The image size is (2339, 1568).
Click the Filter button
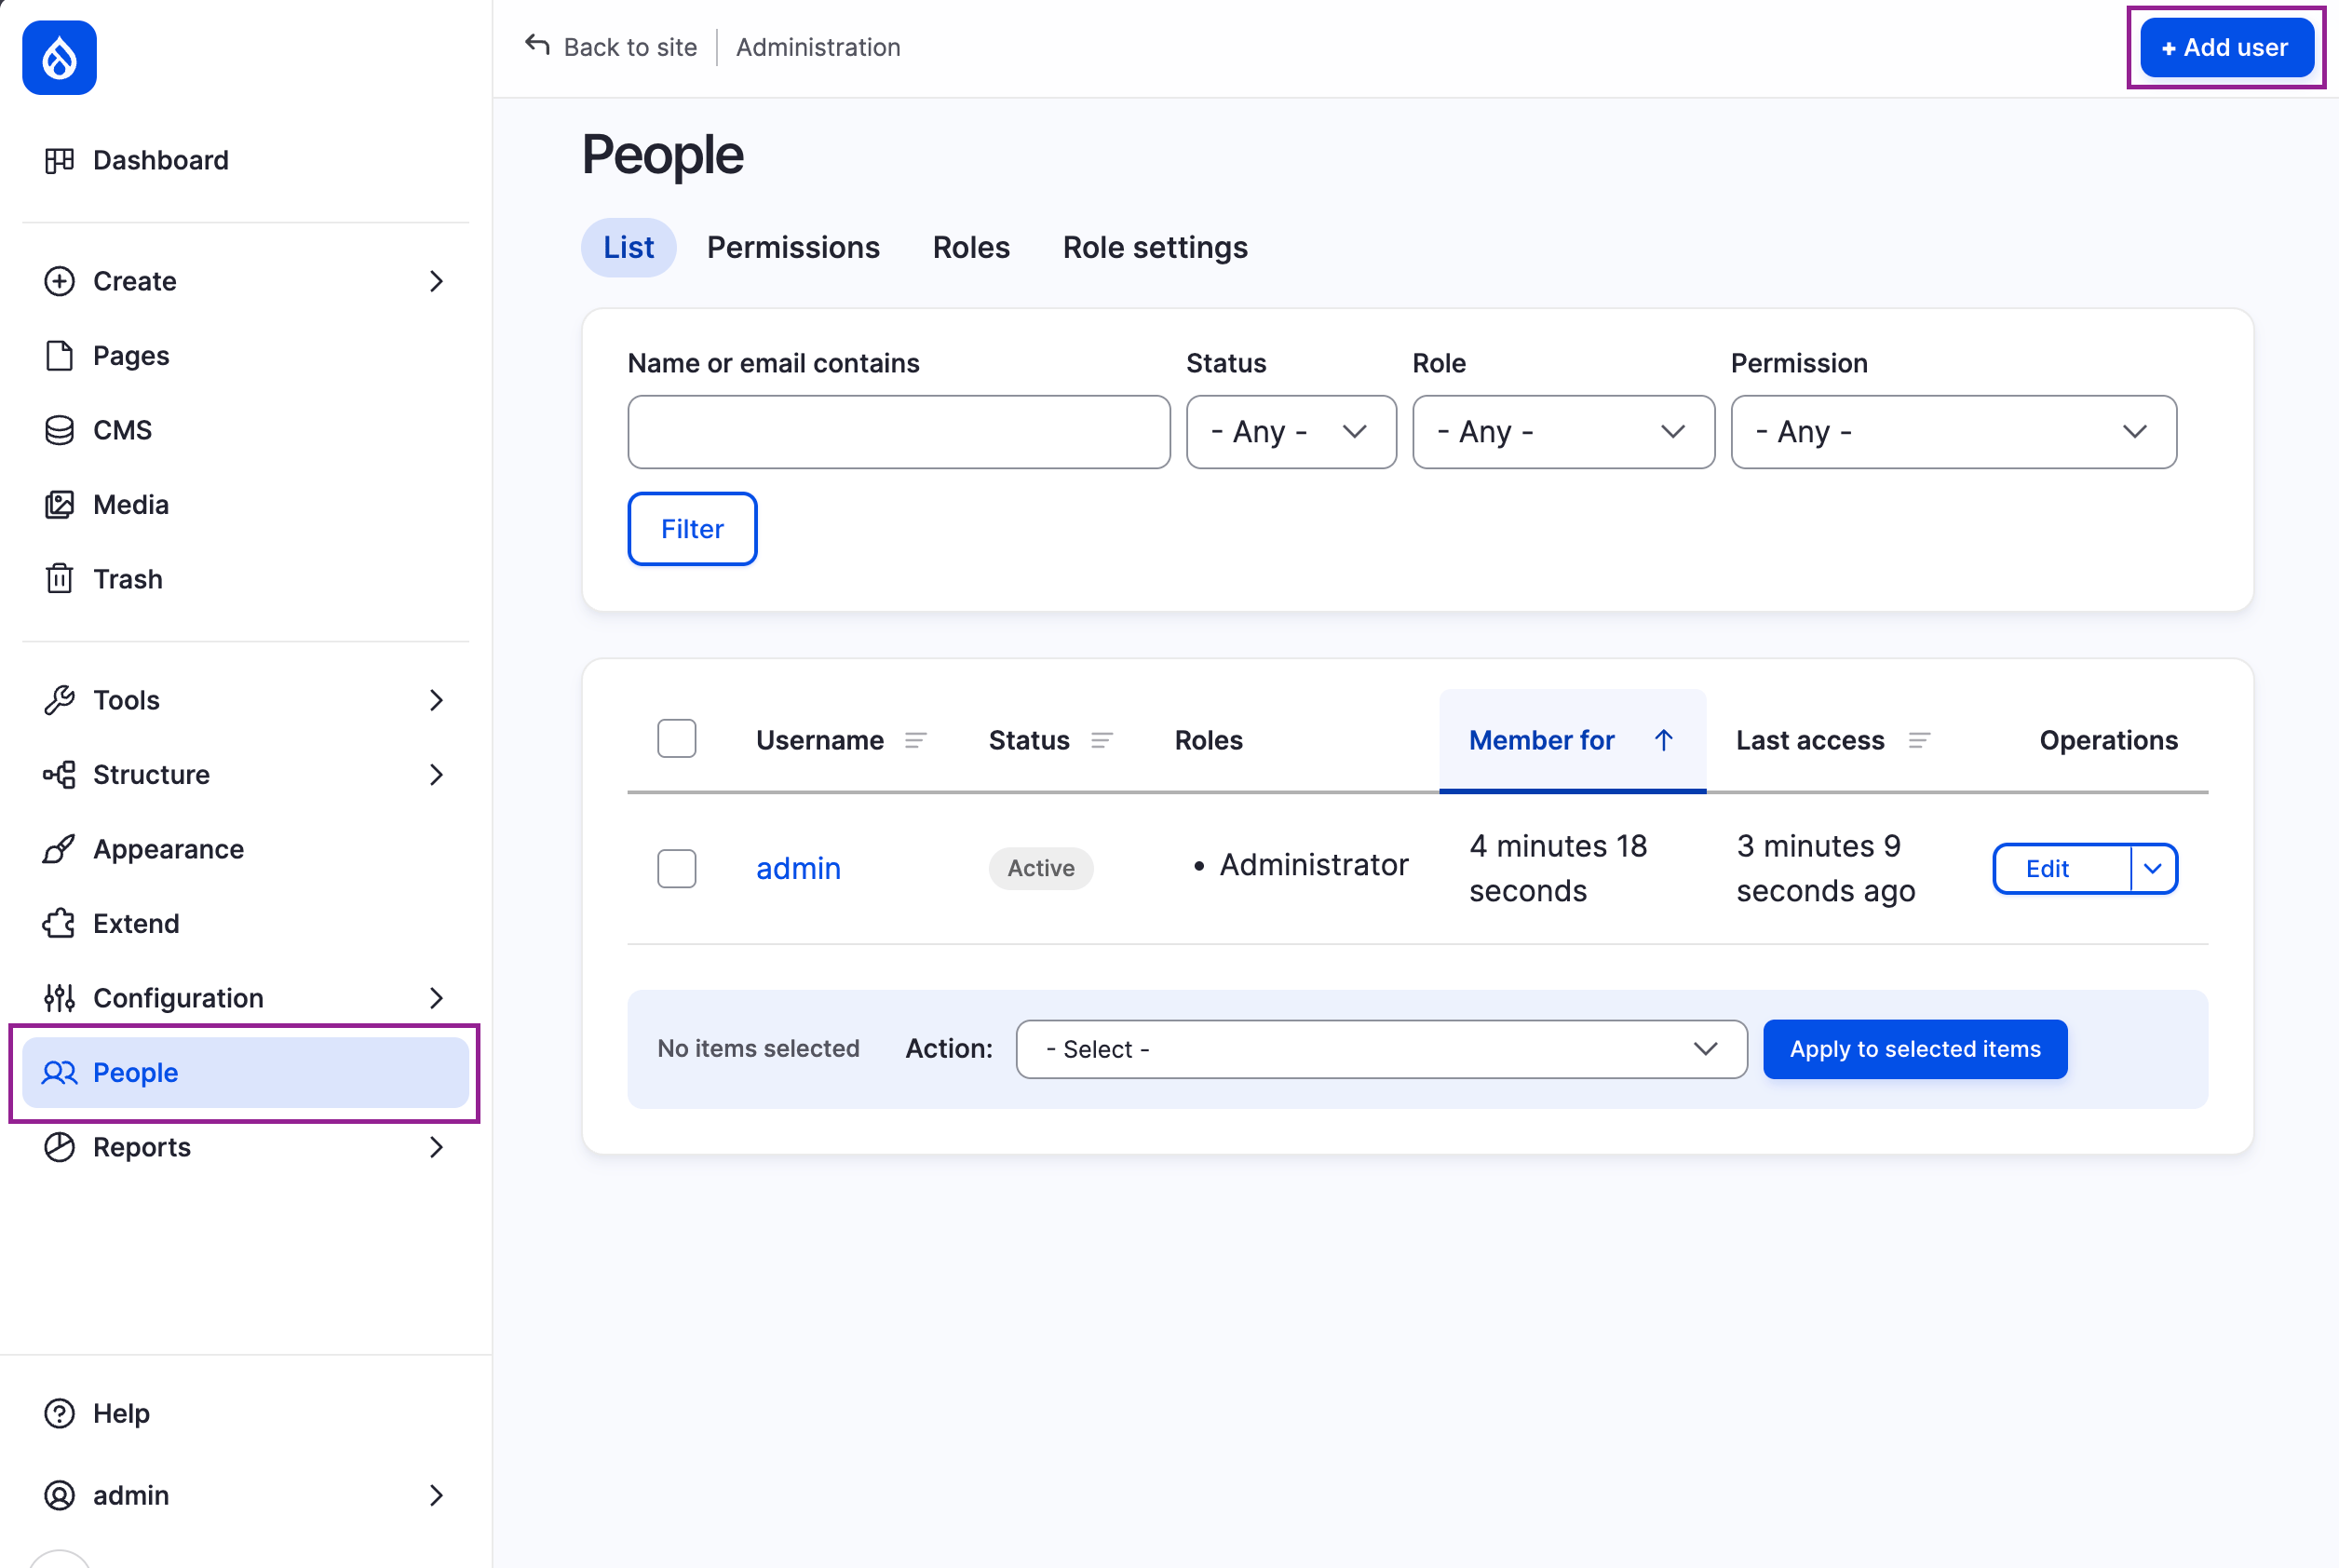coord(692,528)
